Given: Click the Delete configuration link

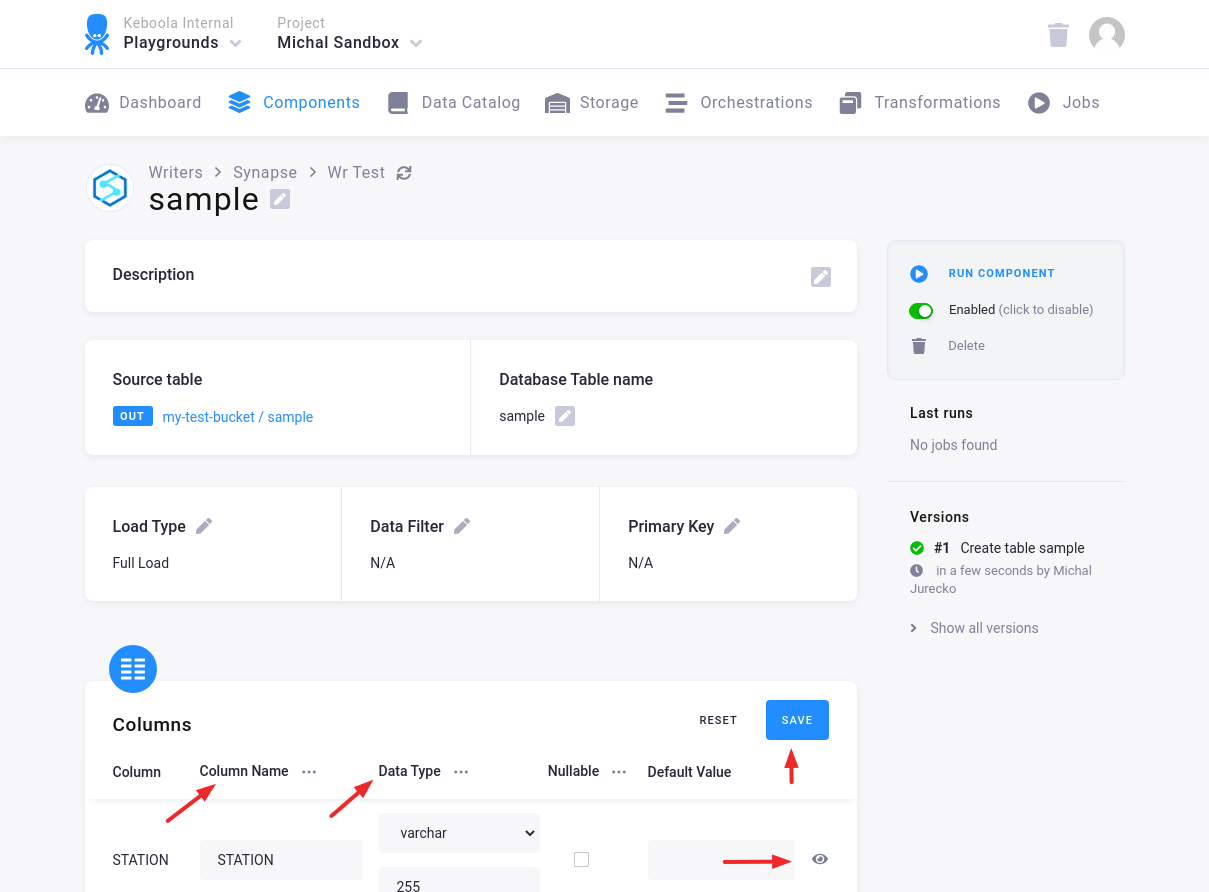Looking at the screenshot, I should point(966,346).
